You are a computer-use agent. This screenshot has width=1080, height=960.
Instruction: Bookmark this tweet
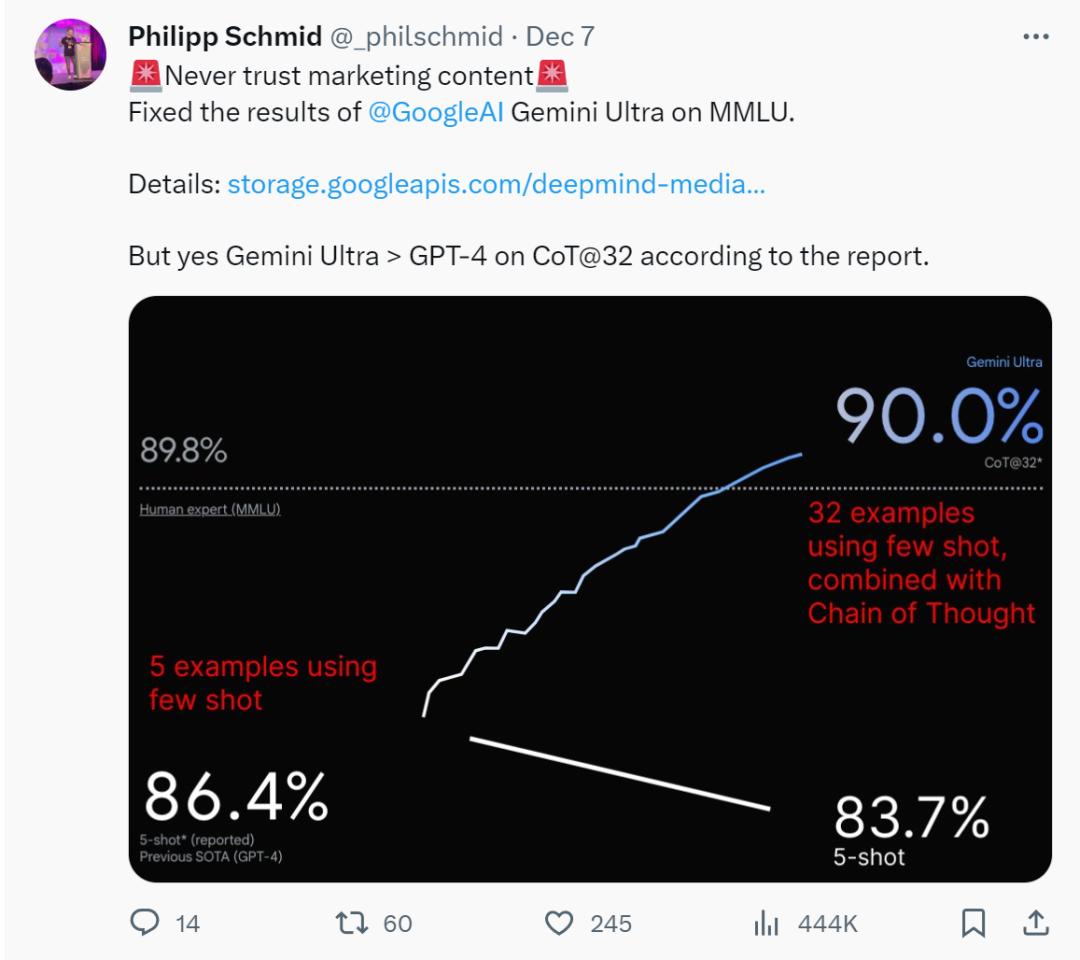[973, 922]
